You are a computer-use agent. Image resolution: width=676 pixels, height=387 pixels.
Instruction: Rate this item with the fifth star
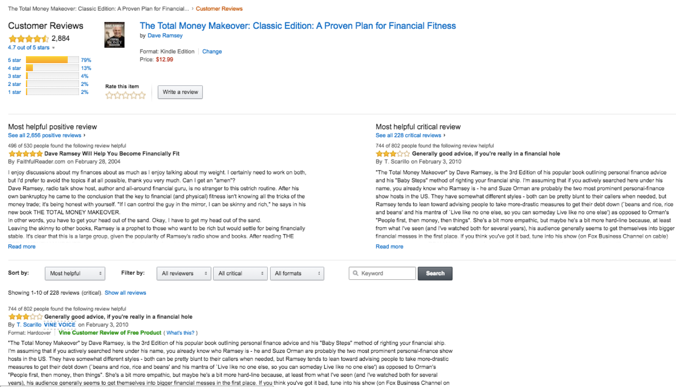click(142, 95)
